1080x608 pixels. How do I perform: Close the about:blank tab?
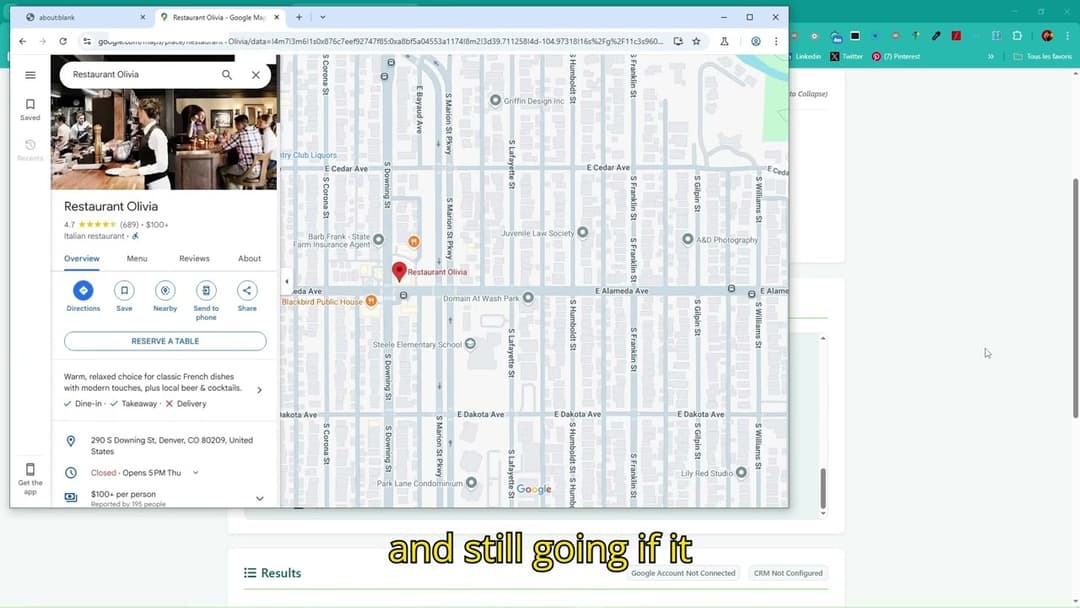143,17
